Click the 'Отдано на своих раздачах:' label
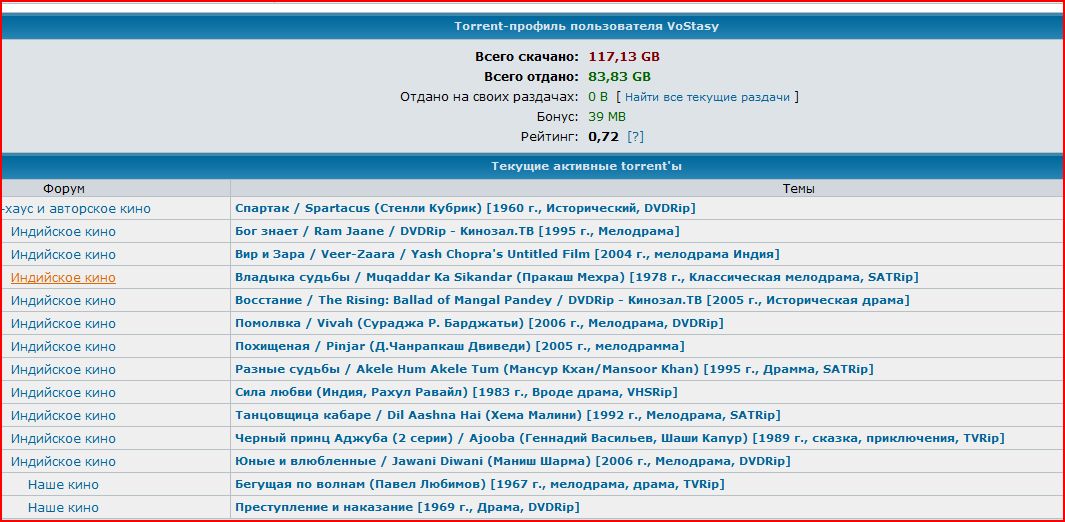Image resolution: width=1065 pixels, height=522 pixels. coord(490,97)
